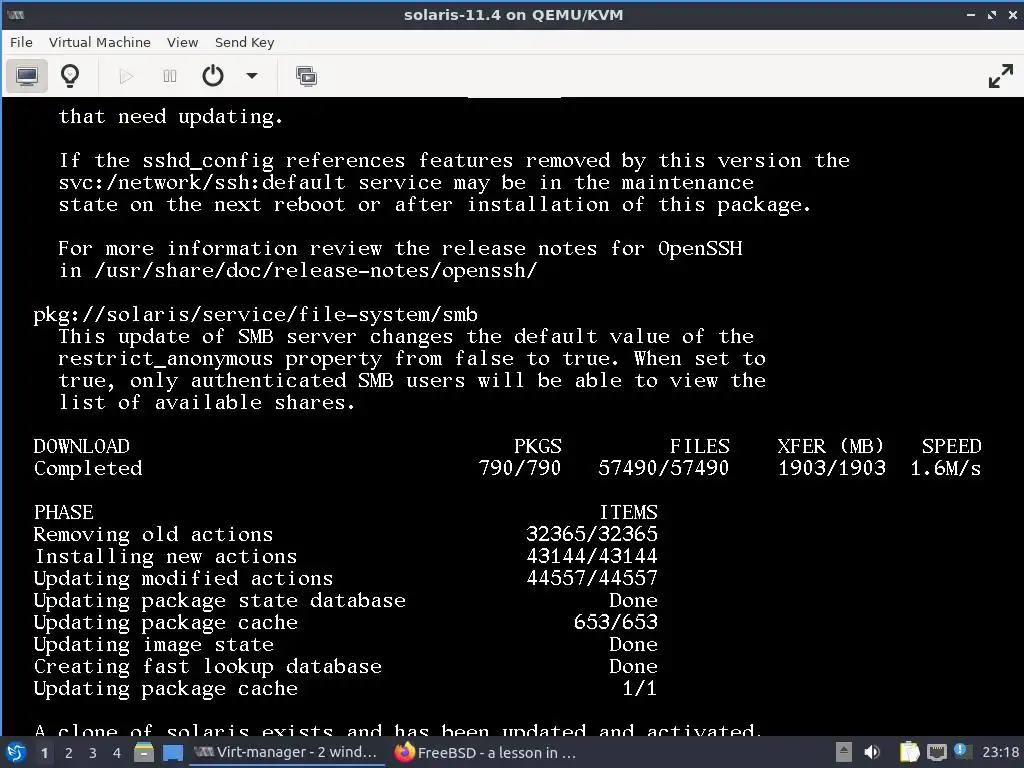Open the shutdown options dropdown arrow
The height and width of the screenshot is (768, 1024).
tap(251, 76)
